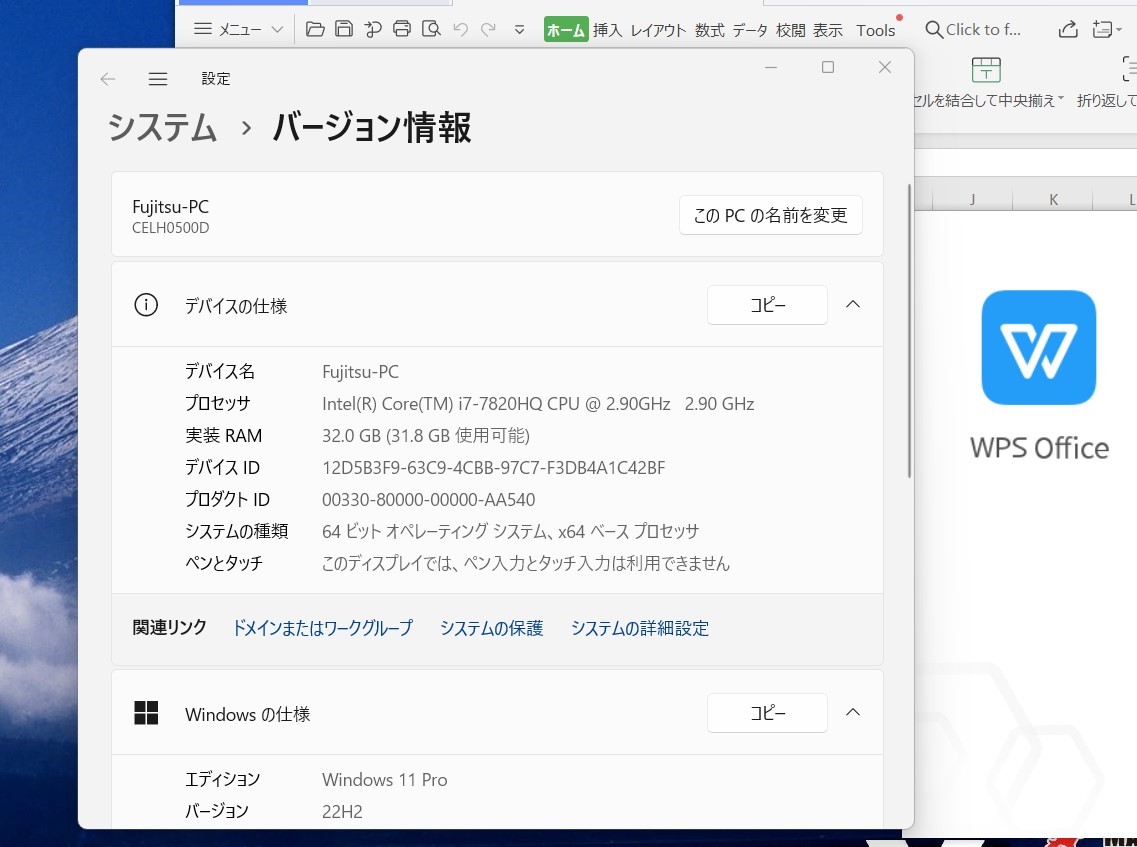Click column J header in WPS spreadsheet
The height and width of the screenshot is (847, 1137).
[x=972, y=199]
